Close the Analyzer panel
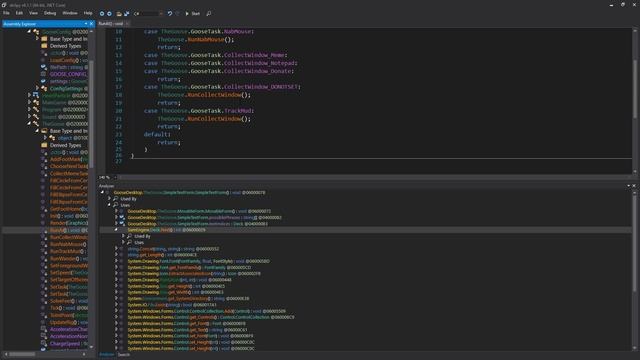This screenshot has width=640, height=360. [634, 186]
